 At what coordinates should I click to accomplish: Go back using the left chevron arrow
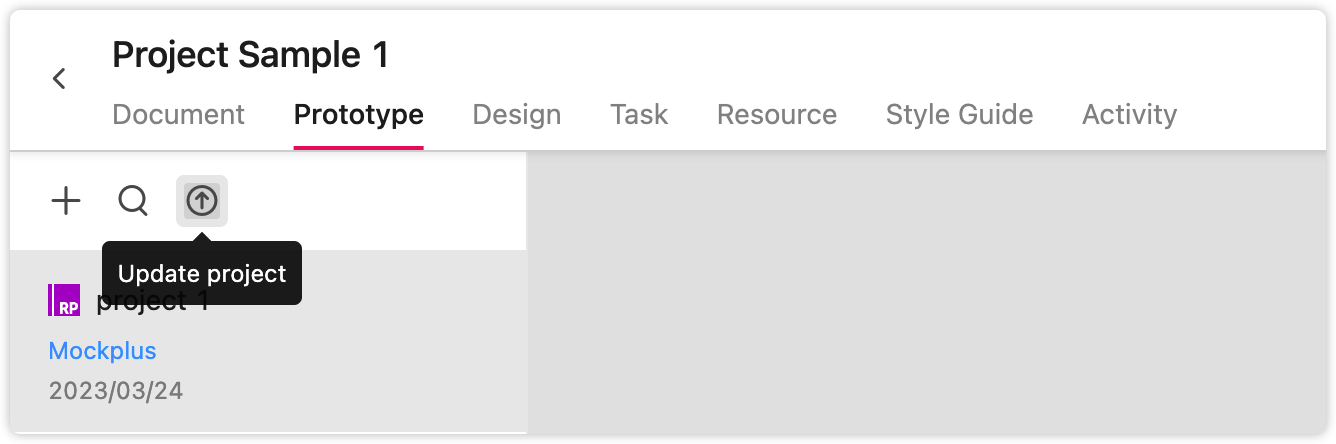coord(59,78)
